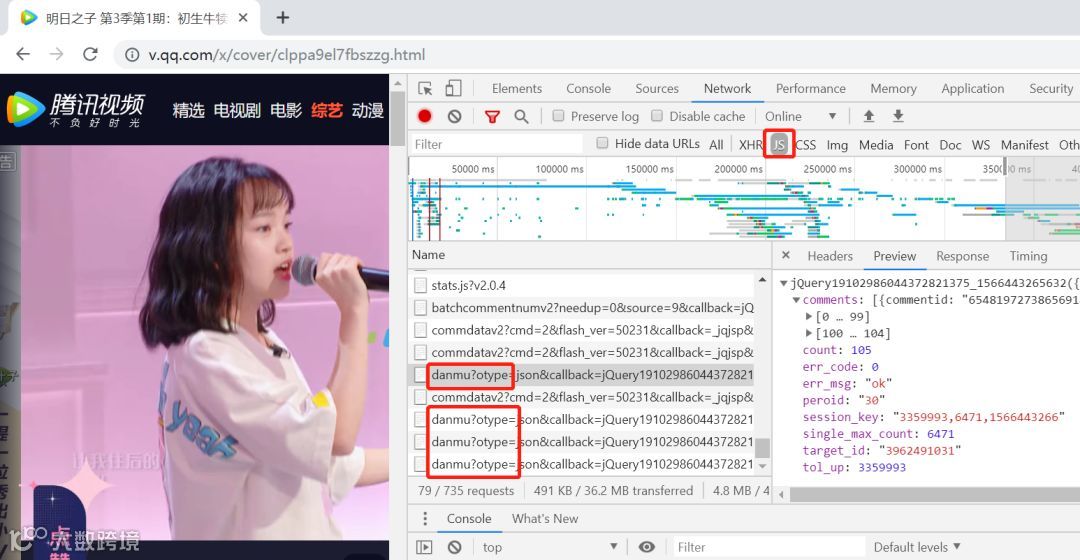Open the Security panel tab
1080x560 pixels.
point(1050,88)
